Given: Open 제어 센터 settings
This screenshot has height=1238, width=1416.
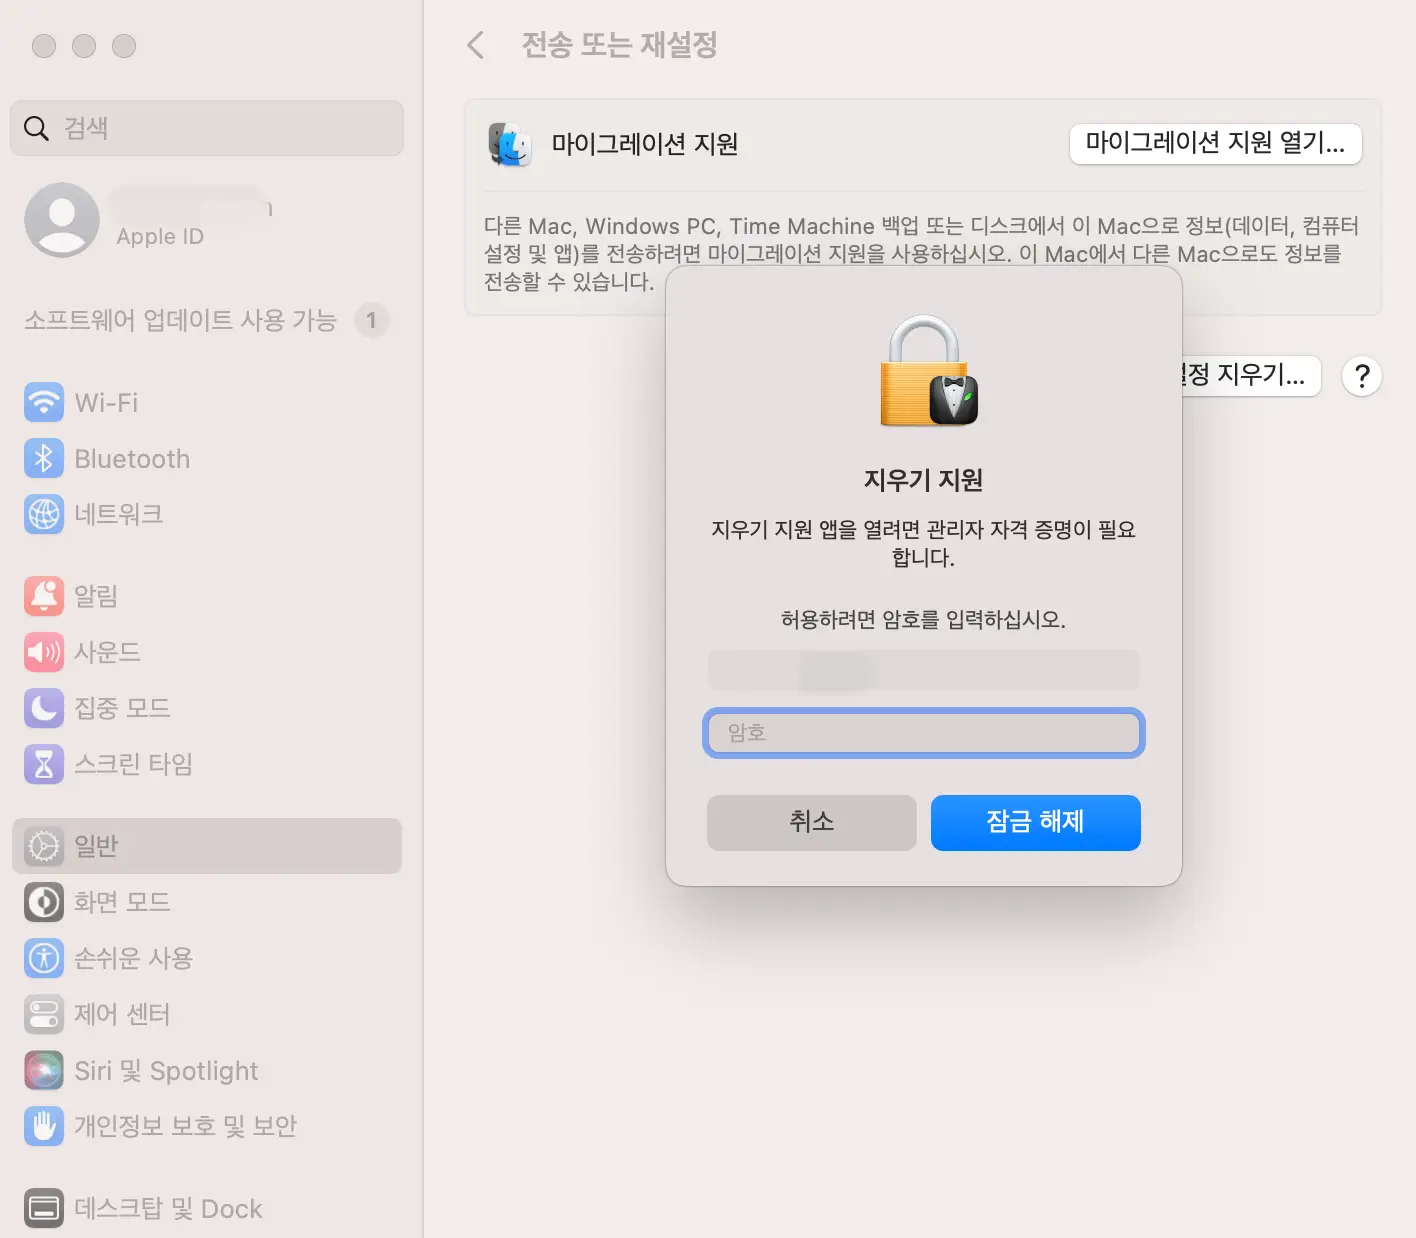Looking at the screenshot, I should click(x=120, y=1014).
